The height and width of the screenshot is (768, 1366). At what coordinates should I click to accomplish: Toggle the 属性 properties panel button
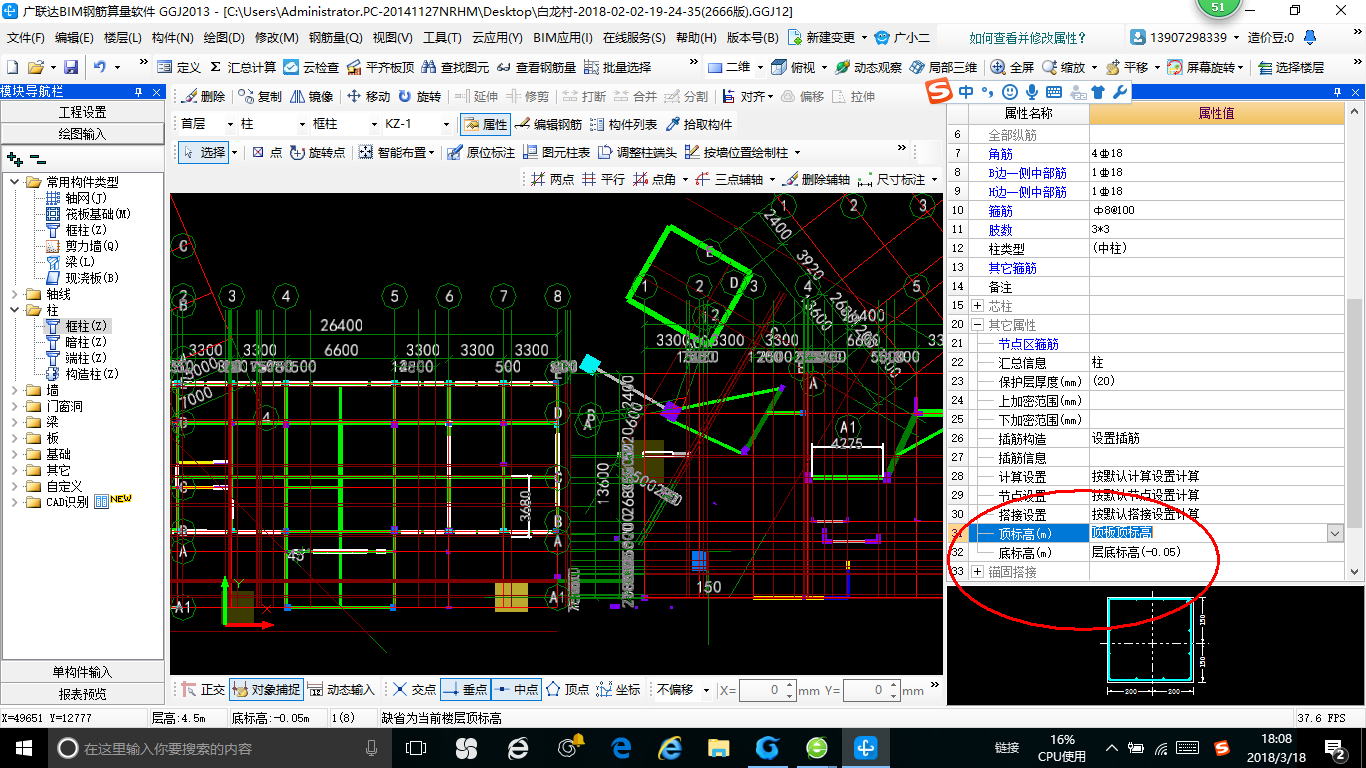[x=486, y=125]
